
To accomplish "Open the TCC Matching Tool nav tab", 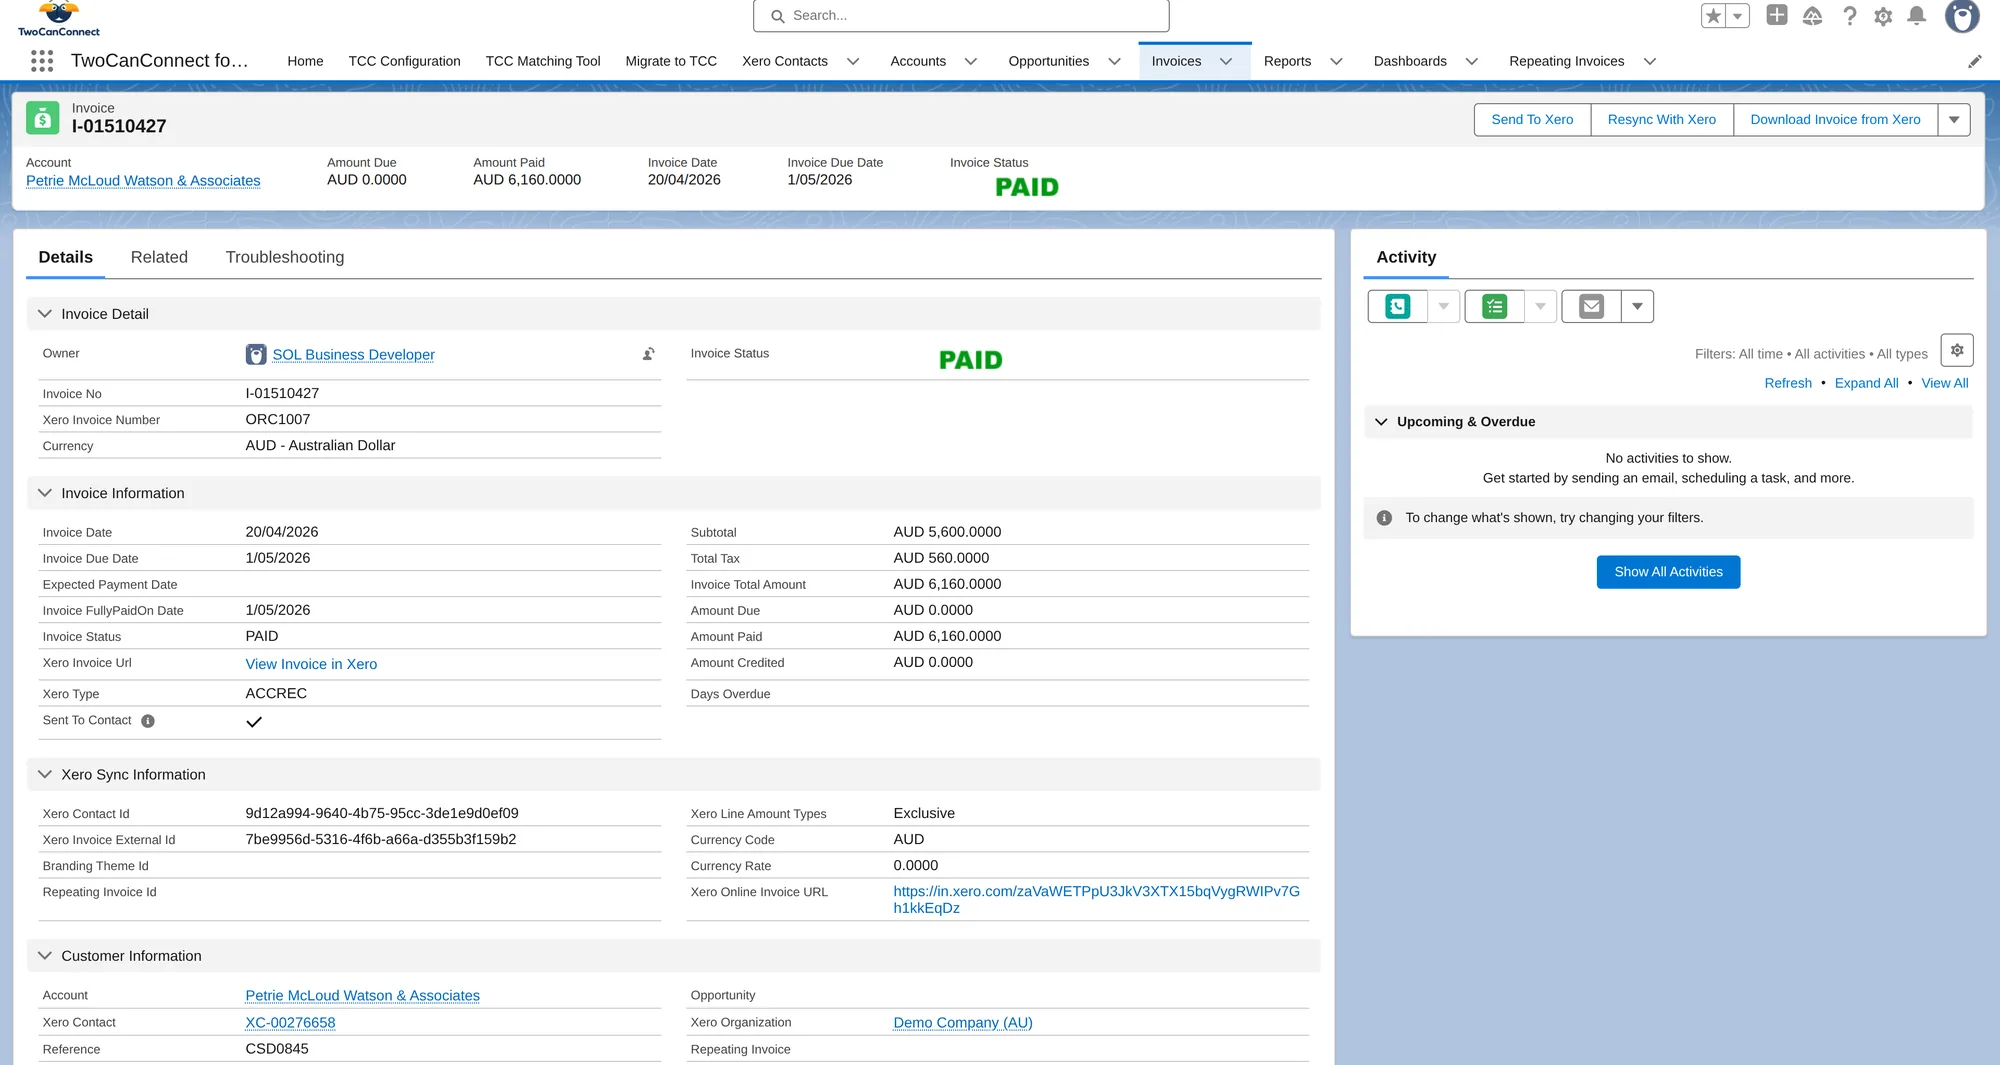I will point(543,61).
